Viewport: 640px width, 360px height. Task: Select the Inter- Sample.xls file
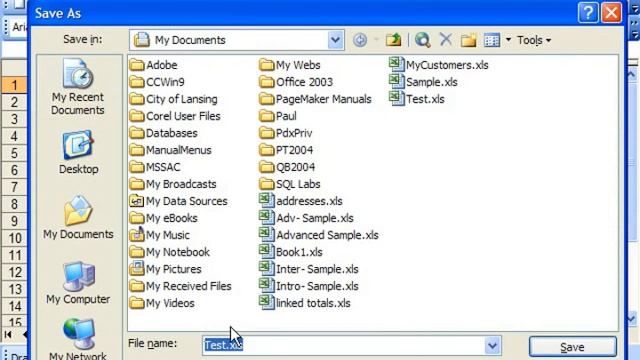(x=309, y=269)
